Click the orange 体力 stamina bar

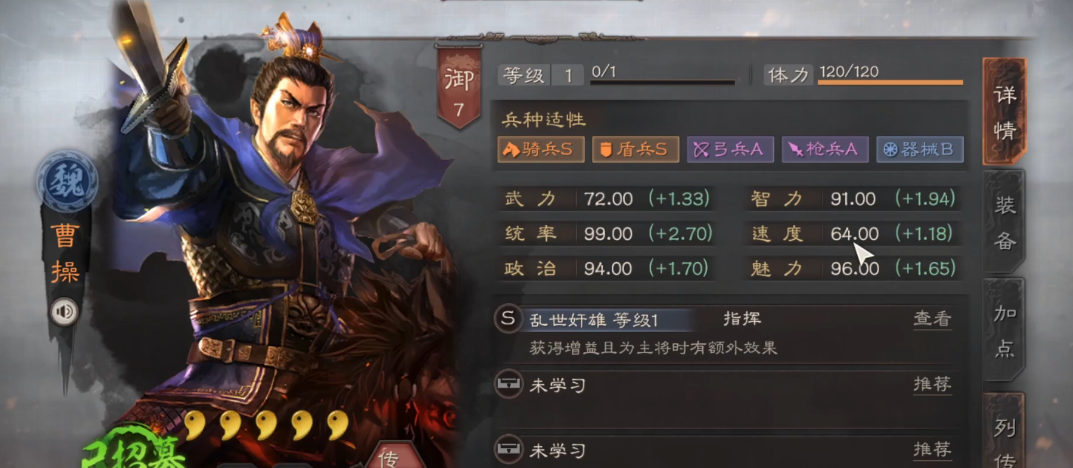[x=890, y=82]
